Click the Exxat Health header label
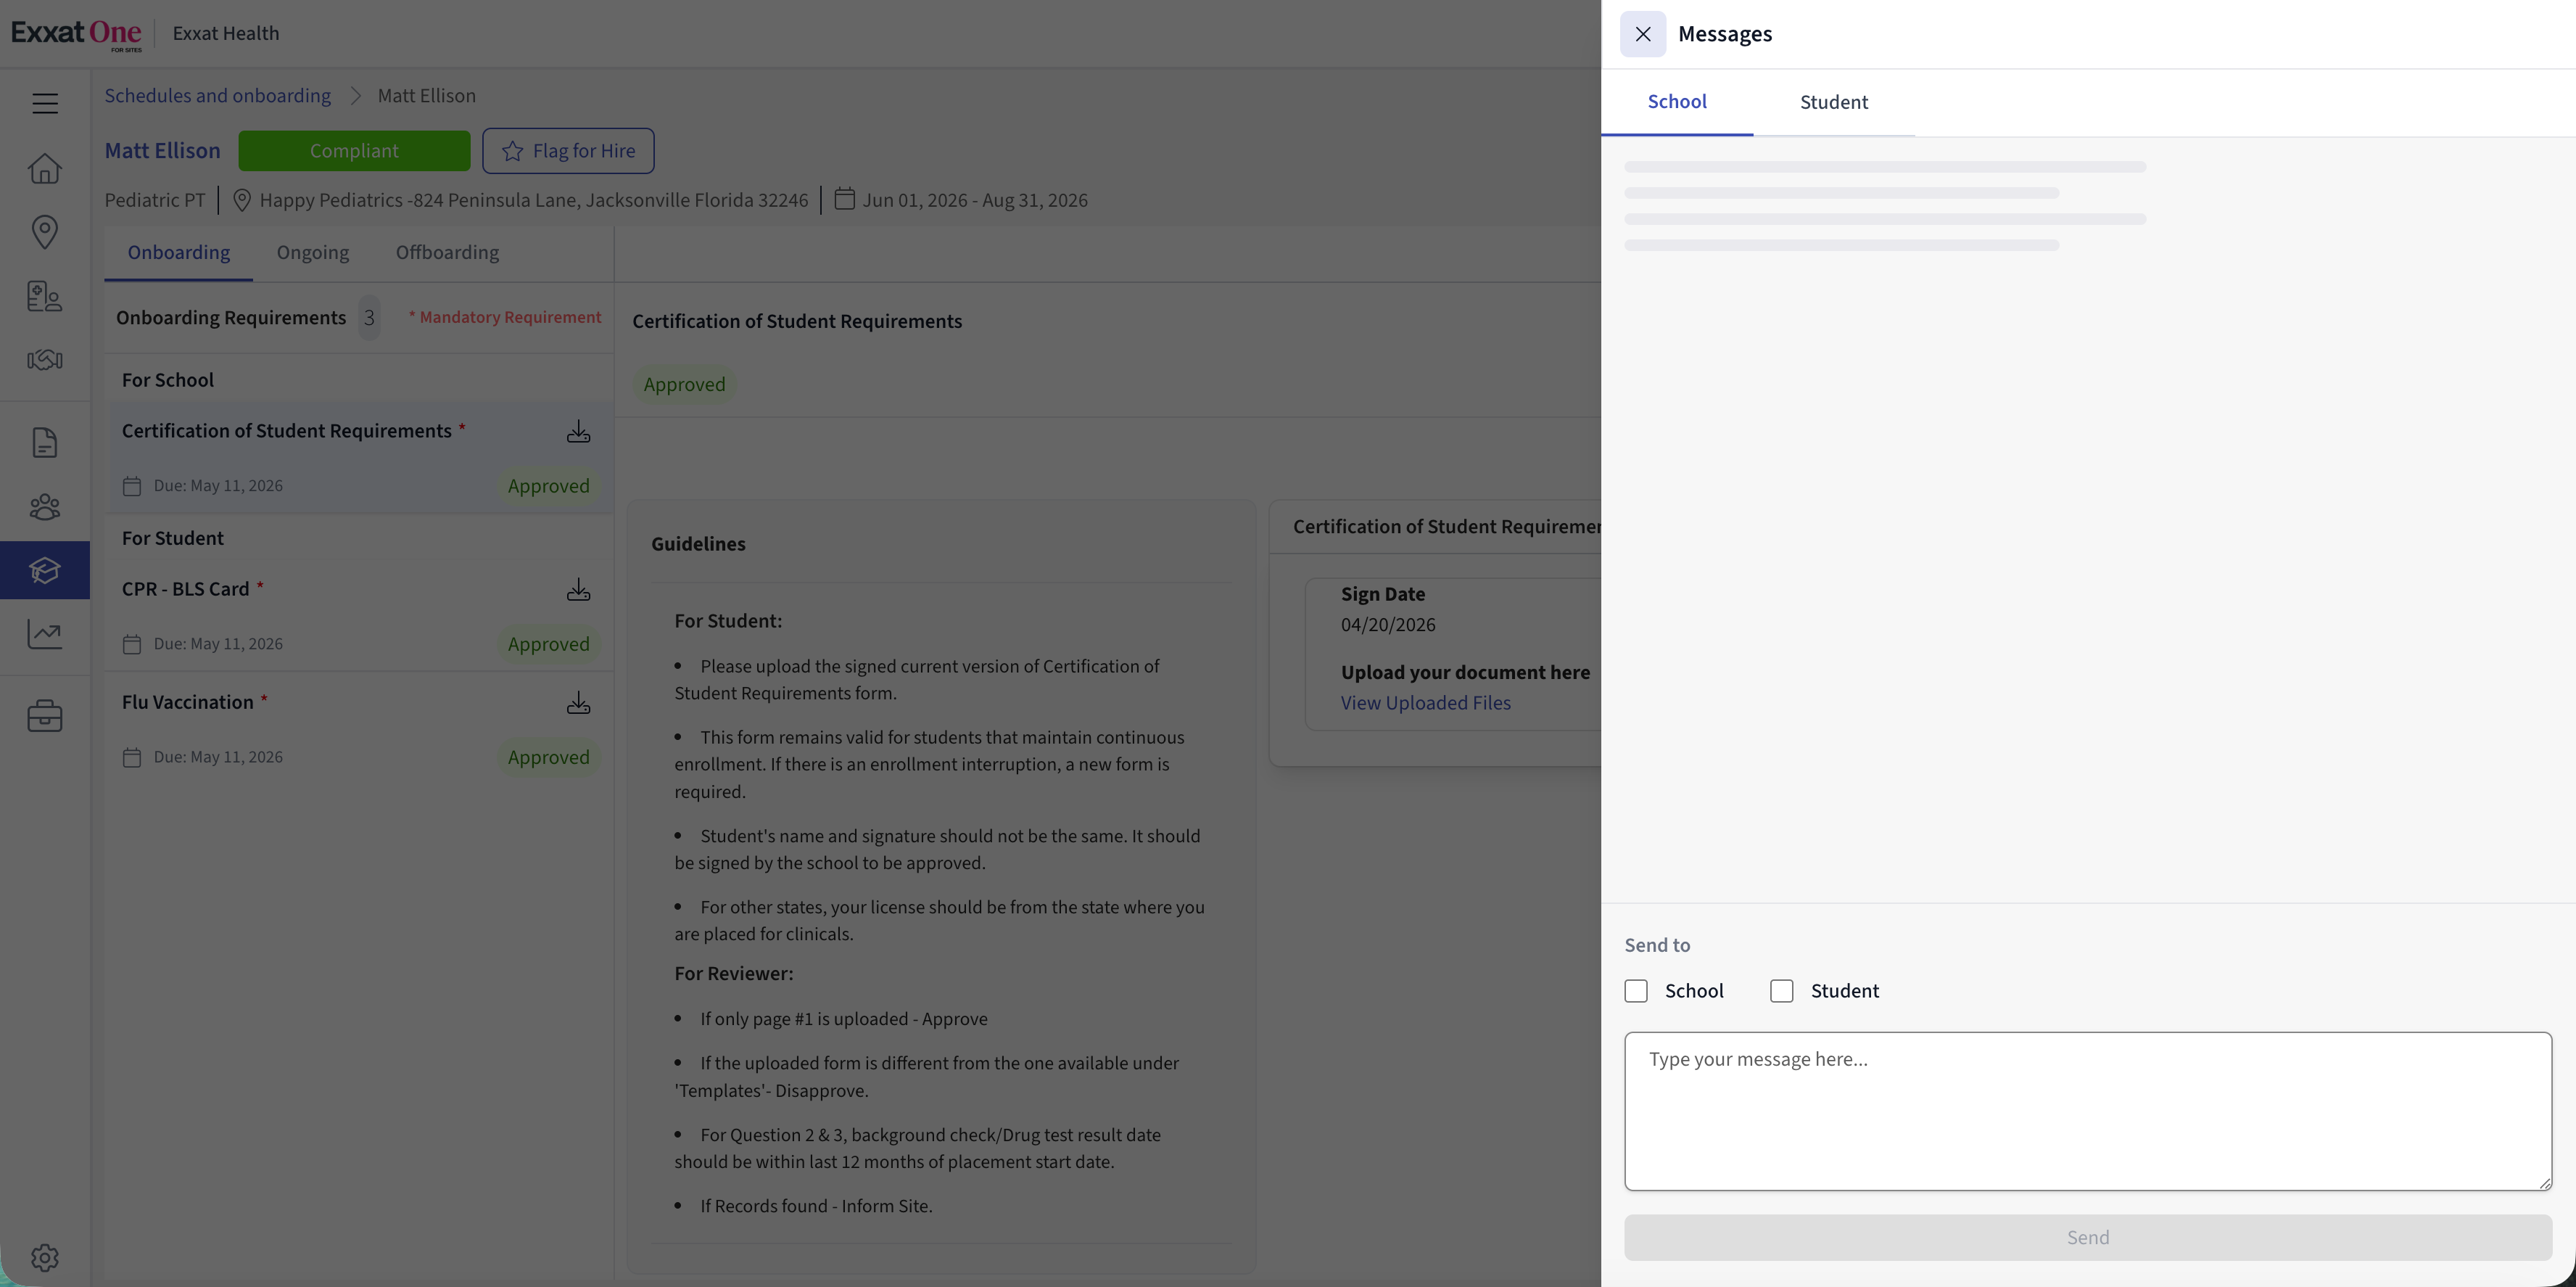 (x=225, y=34)
